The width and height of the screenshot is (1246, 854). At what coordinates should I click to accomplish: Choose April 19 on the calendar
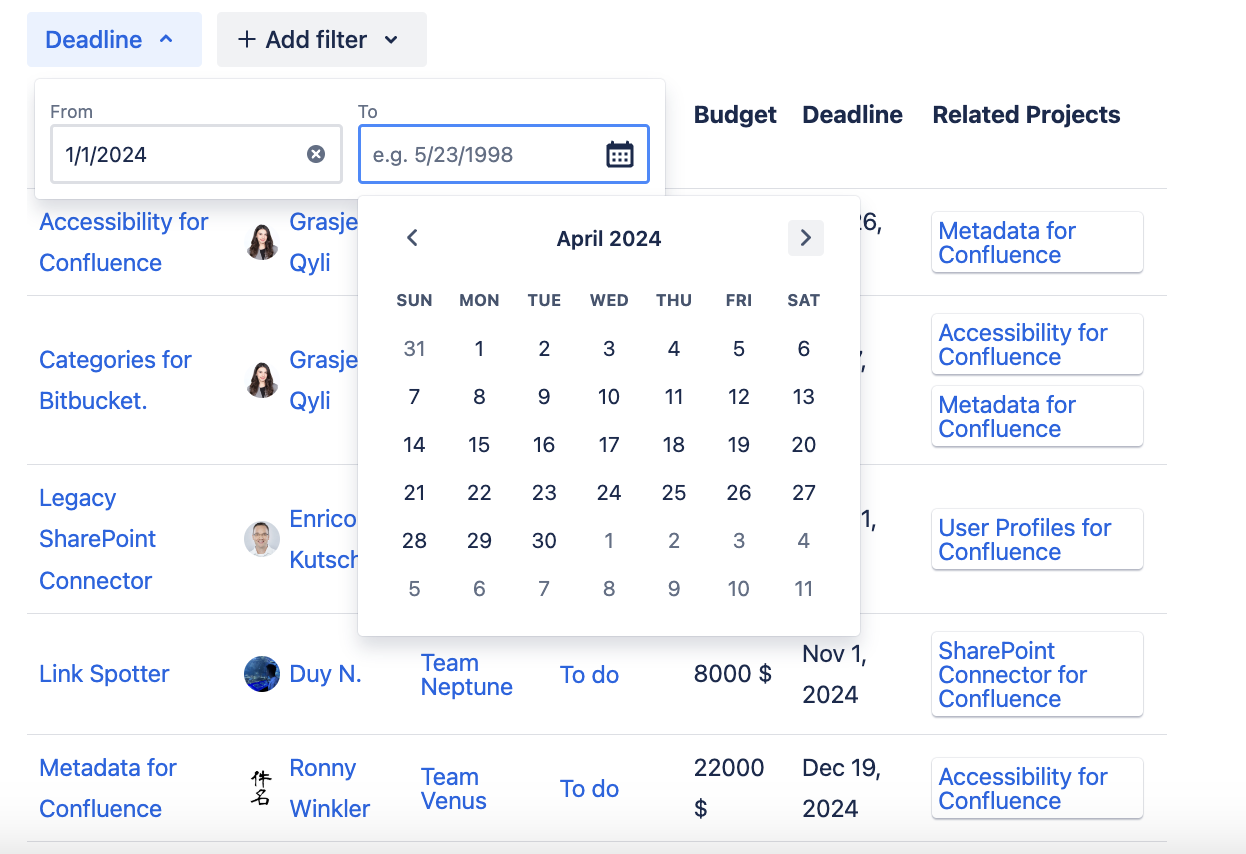[739, 445]
